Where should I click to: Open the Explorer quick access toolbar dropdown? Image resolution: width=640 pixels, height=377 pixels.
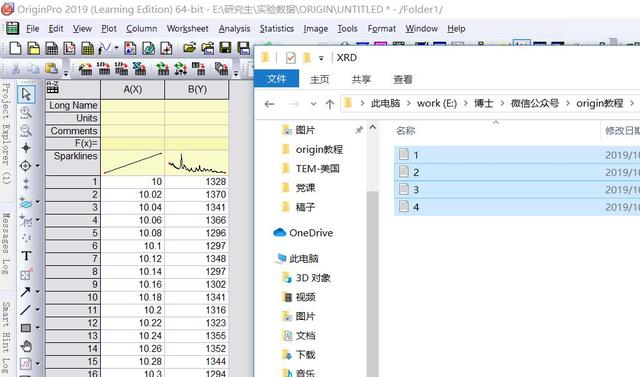pyautogui.click(x=321, y=58)
